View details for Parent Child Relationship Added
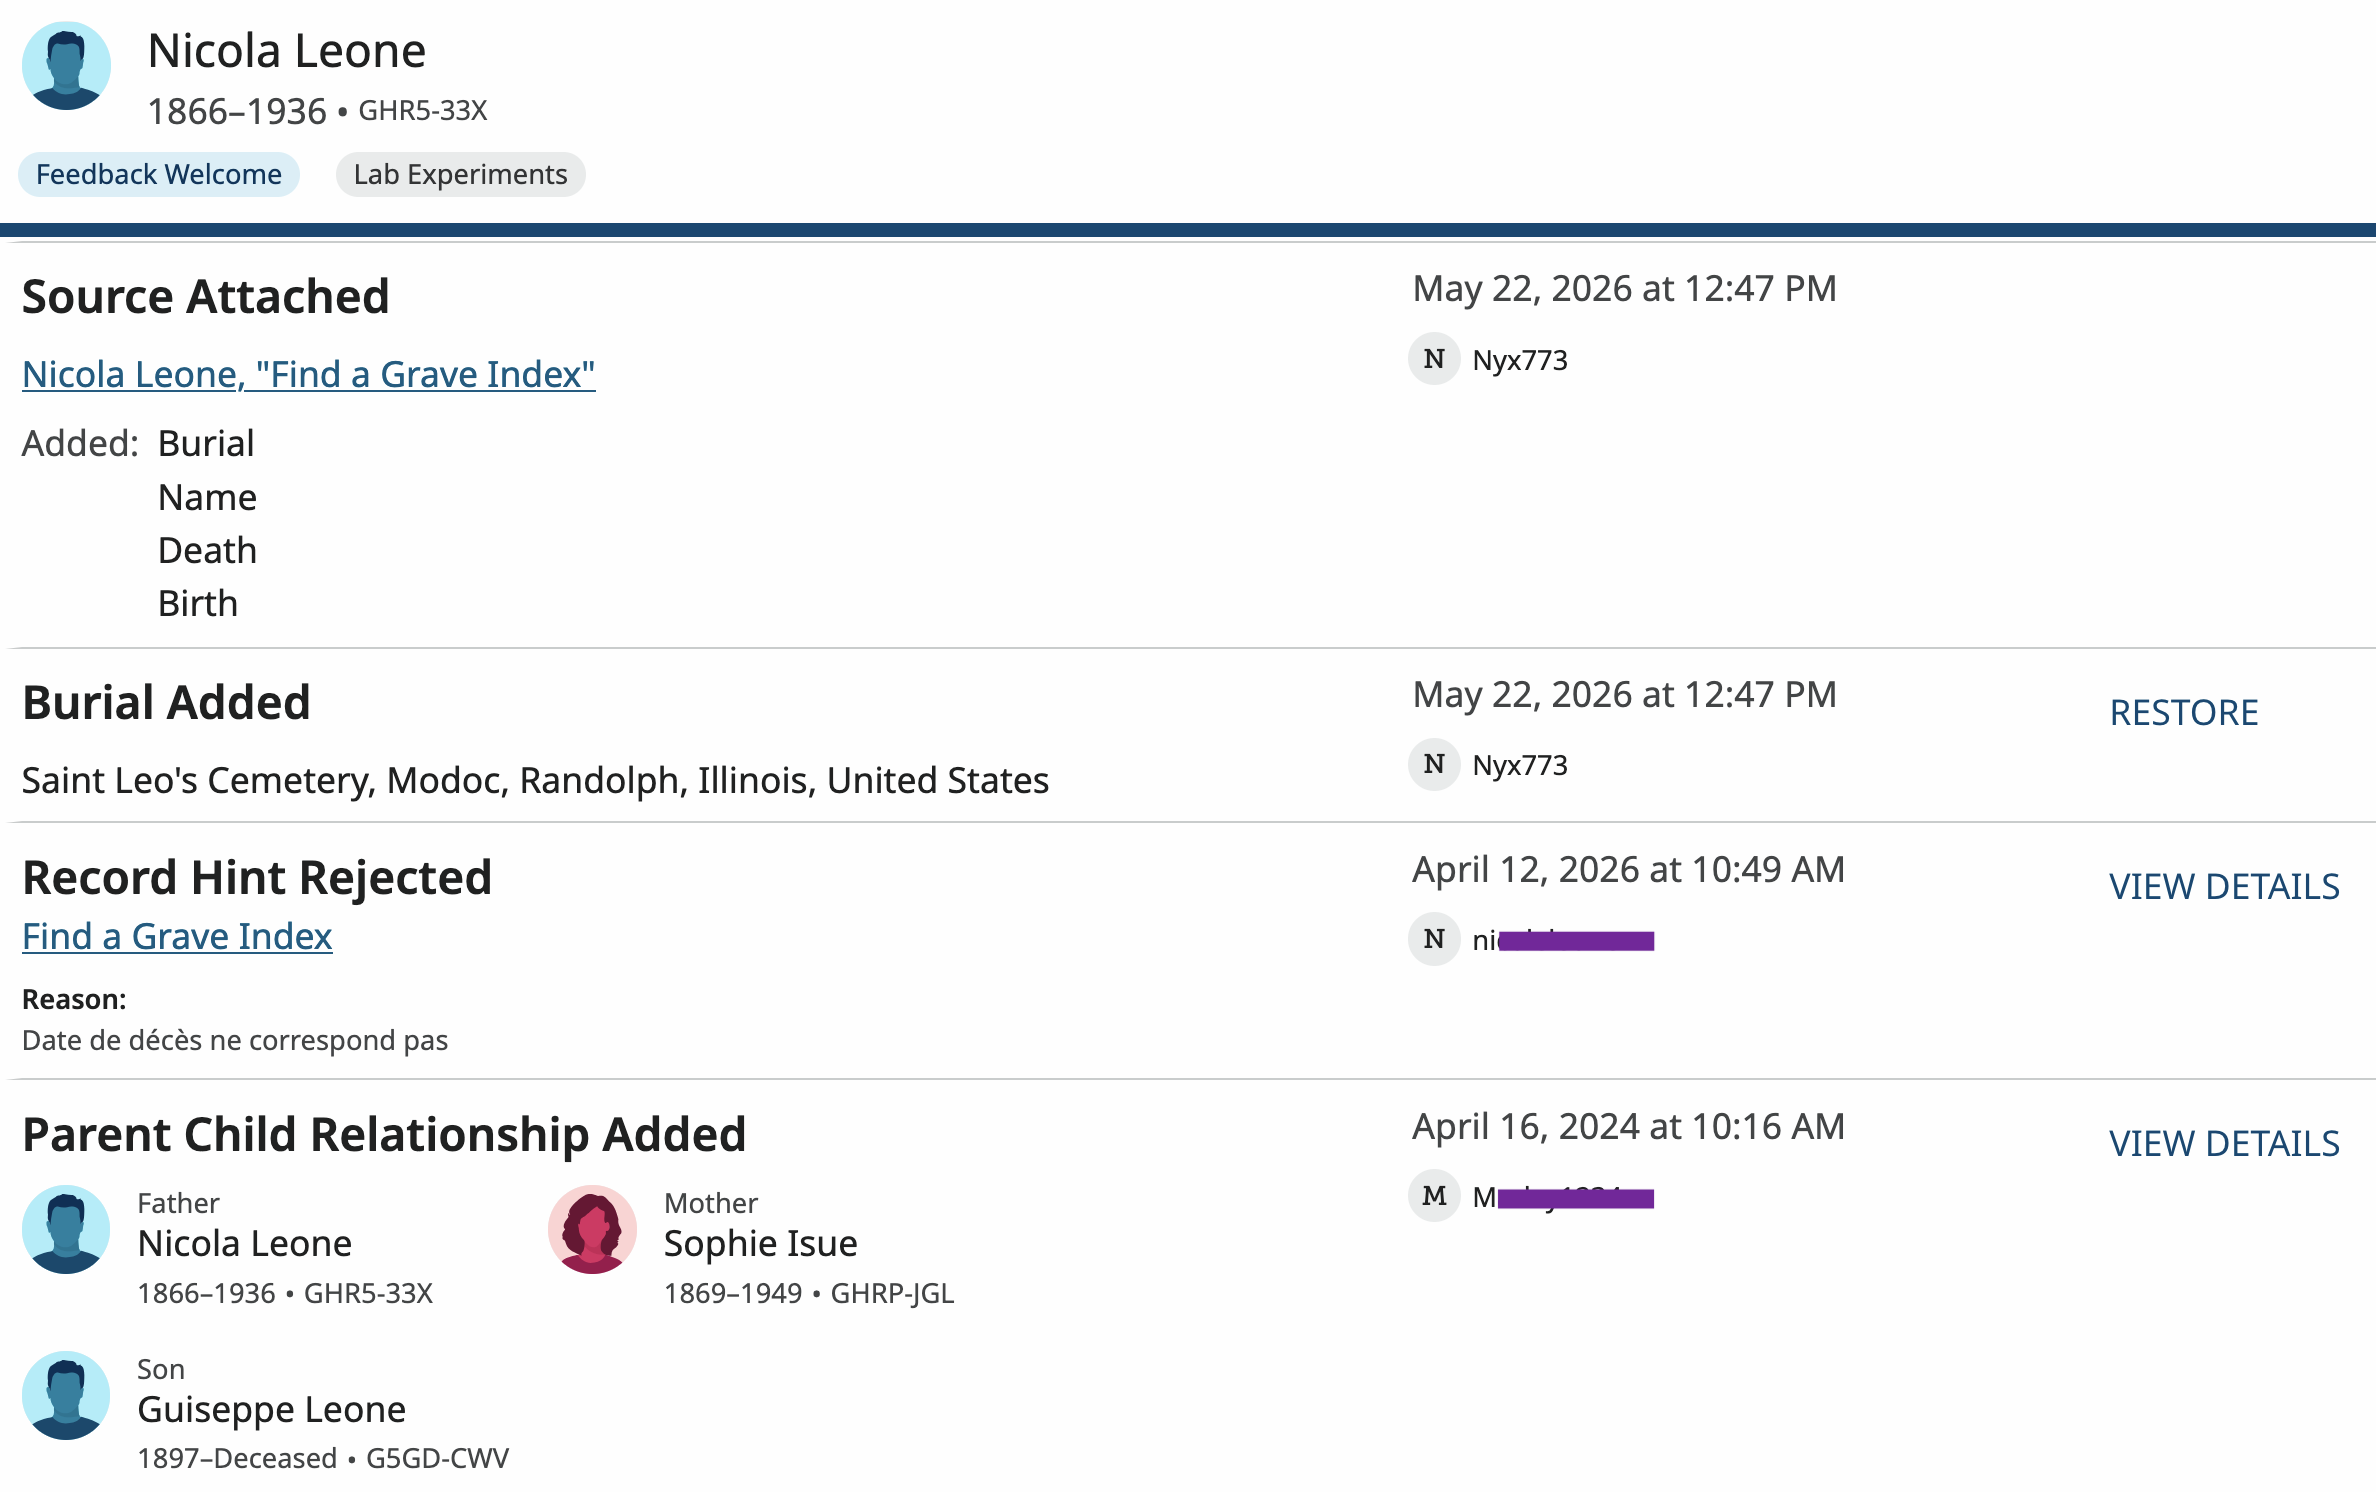This screenshot has height=1492, width=2376. point(2224,1143)
